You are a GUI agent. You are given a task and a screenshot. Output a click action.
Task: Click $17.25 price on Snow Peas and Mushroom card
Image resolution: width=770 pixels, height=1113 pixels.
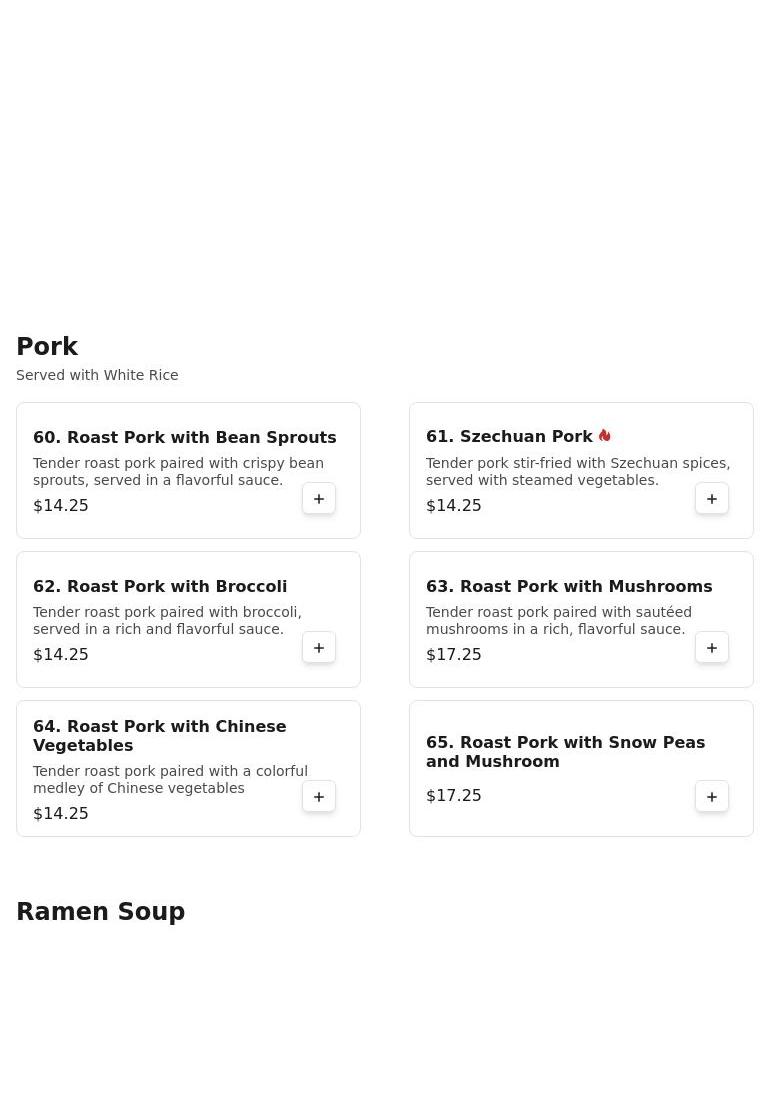[454, 796]
